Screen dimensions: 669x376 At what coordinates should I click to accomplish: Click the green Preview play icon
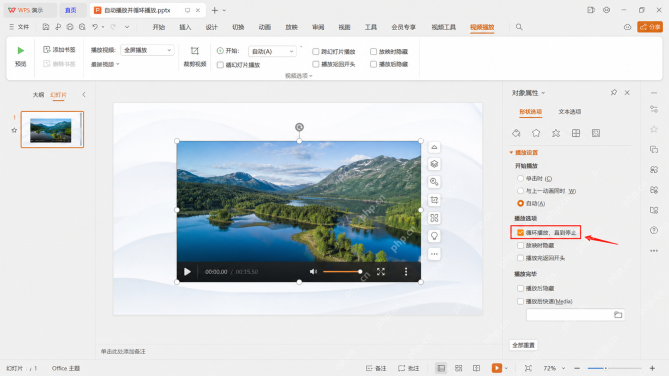pyautogui.click(x=20, y=50)
